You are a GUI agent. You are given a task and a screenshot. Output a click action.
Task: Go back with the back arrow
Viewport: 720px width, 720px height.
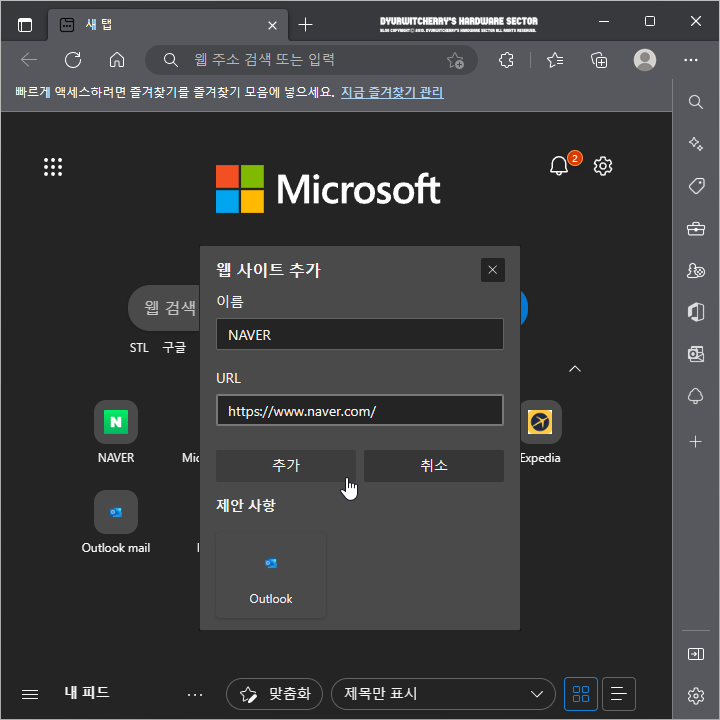[29, 60]
